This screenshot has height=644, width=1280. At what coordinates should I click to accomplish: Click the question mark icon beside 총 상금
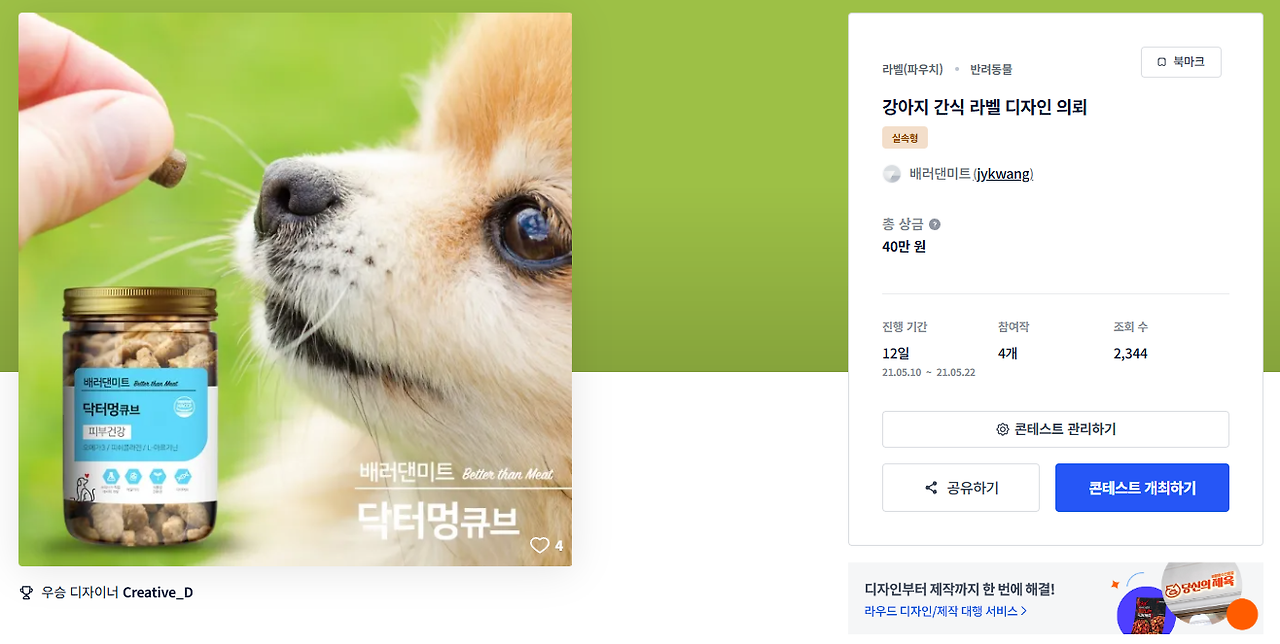(935, 225)
